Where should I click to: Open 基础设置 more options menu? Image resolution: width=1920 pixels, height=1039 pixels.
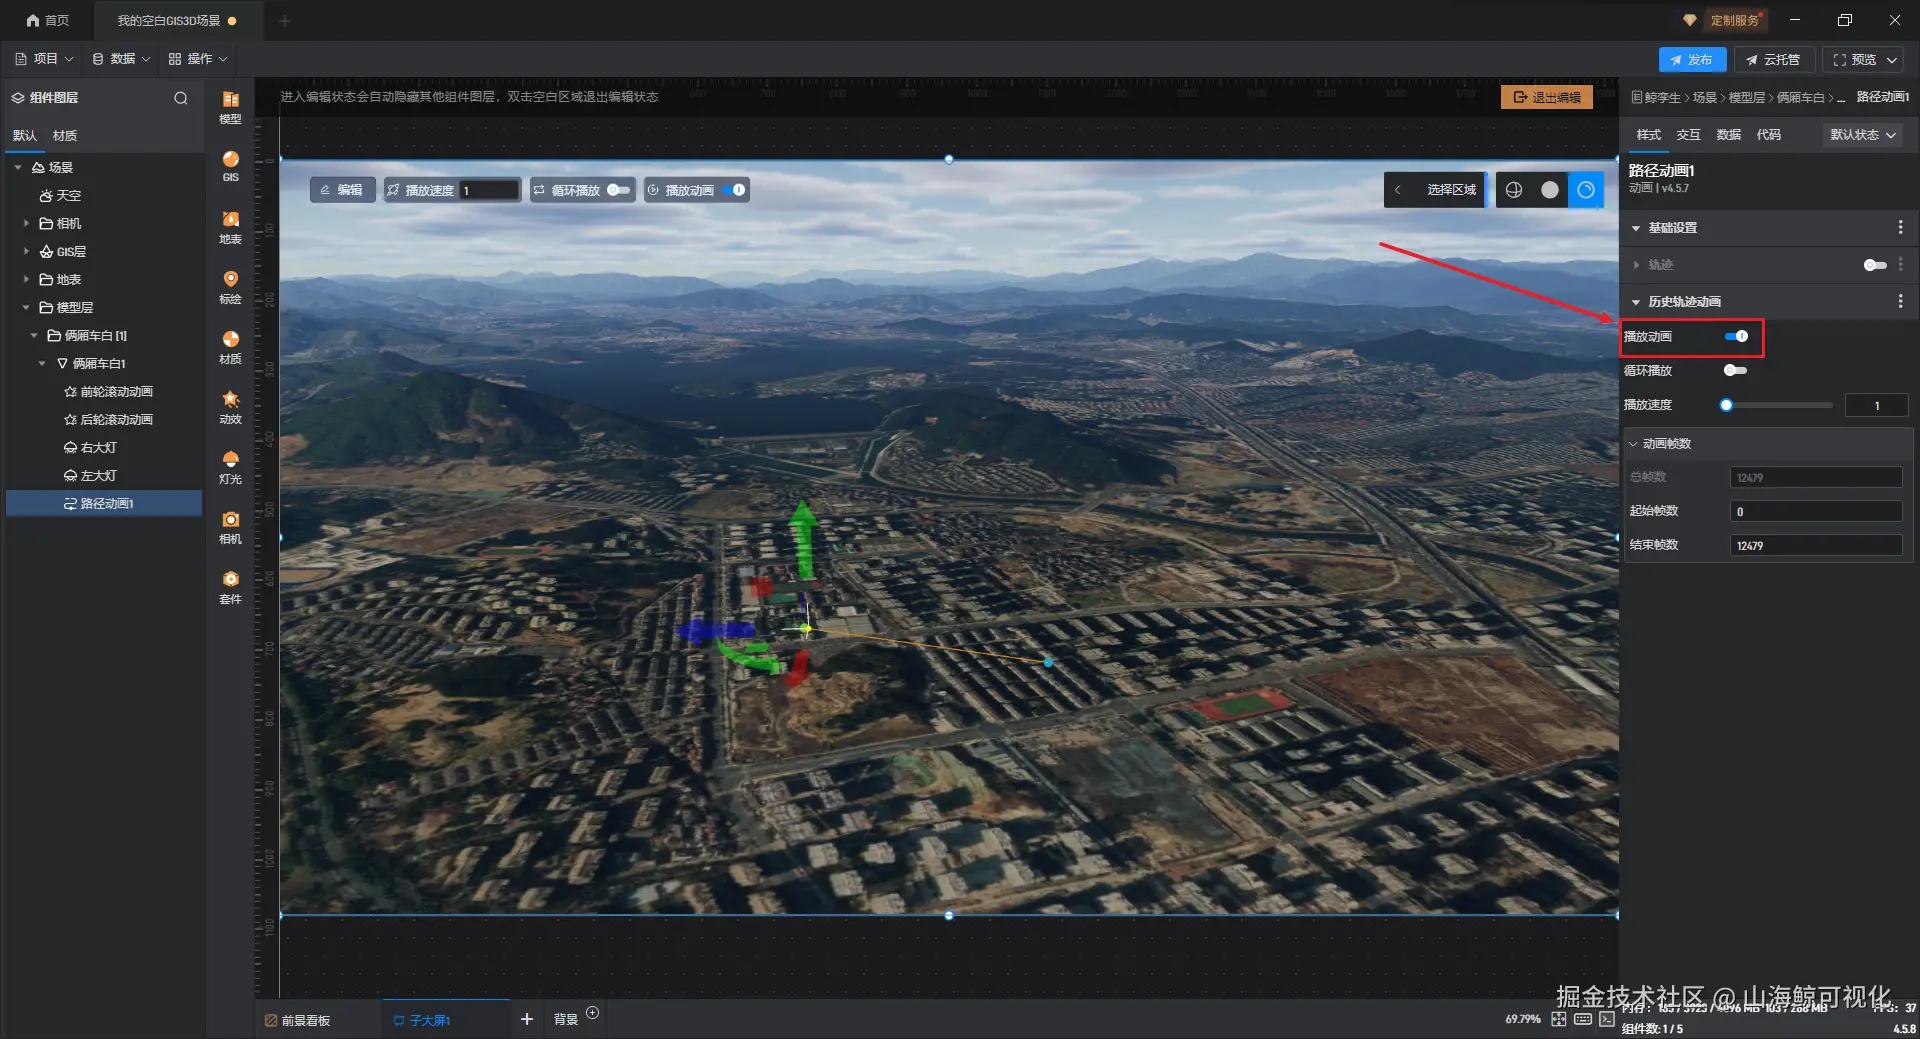(1900, 228)
